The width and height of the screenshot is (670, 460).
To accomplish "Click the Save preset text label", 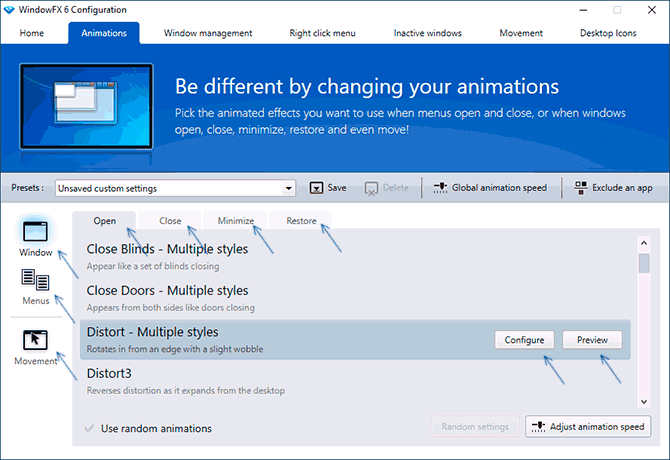I will pyautogui.click(x=337, y=188).
